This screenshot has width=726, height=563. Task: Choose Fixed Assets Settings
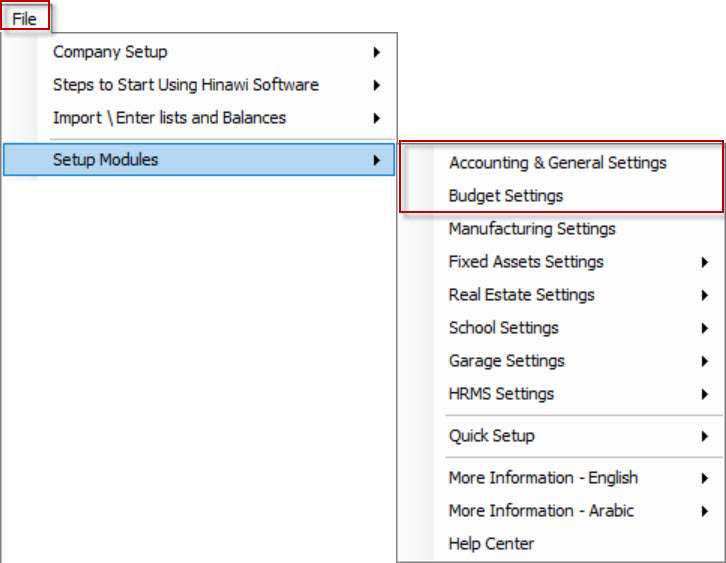coord(561,262)
